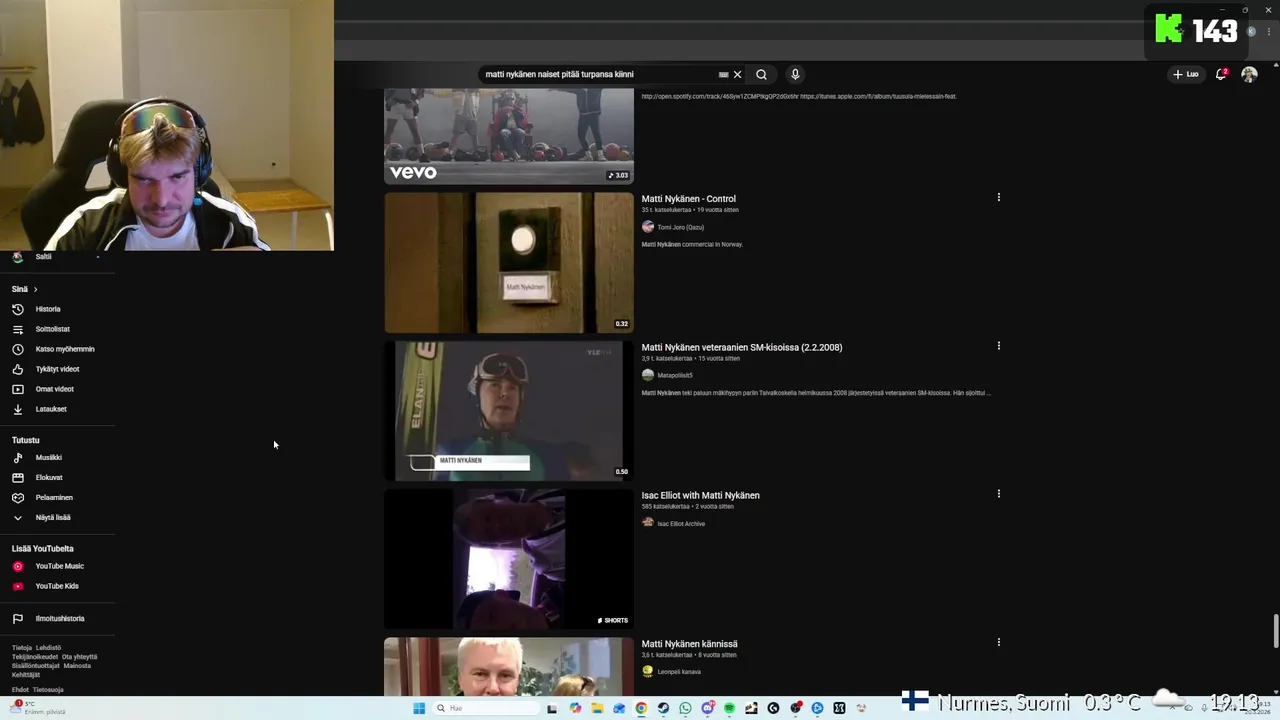
Task: Open Ota yhteyttä footer link
Action: 79,657
